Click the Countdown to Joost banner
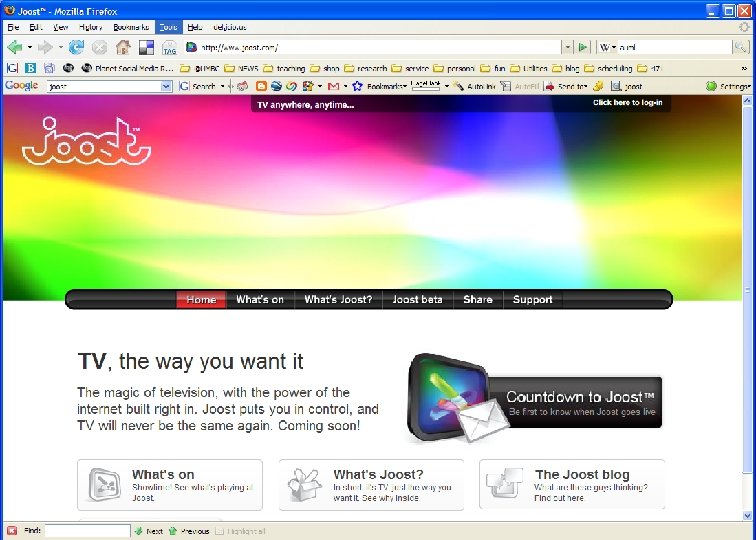Image resolution: width=756 pixels, height=540 pixels. coord(535,399)
